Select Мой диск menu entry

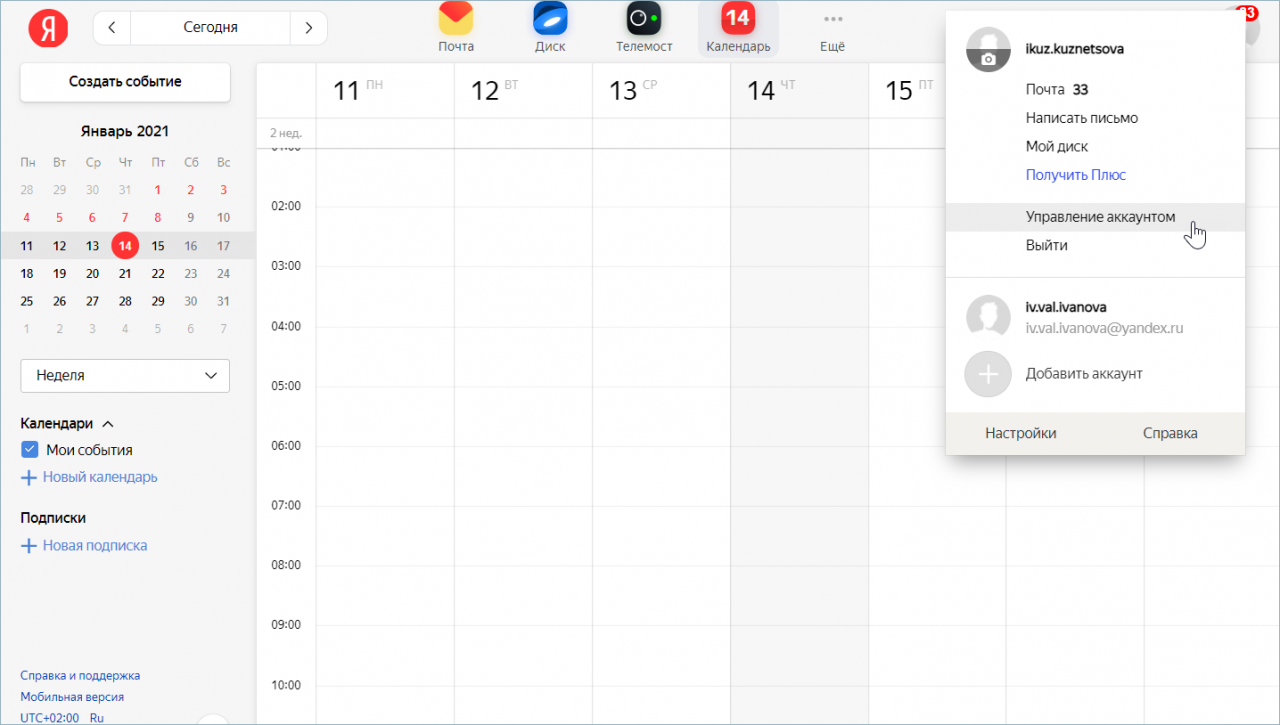(x=1057, y=146)
